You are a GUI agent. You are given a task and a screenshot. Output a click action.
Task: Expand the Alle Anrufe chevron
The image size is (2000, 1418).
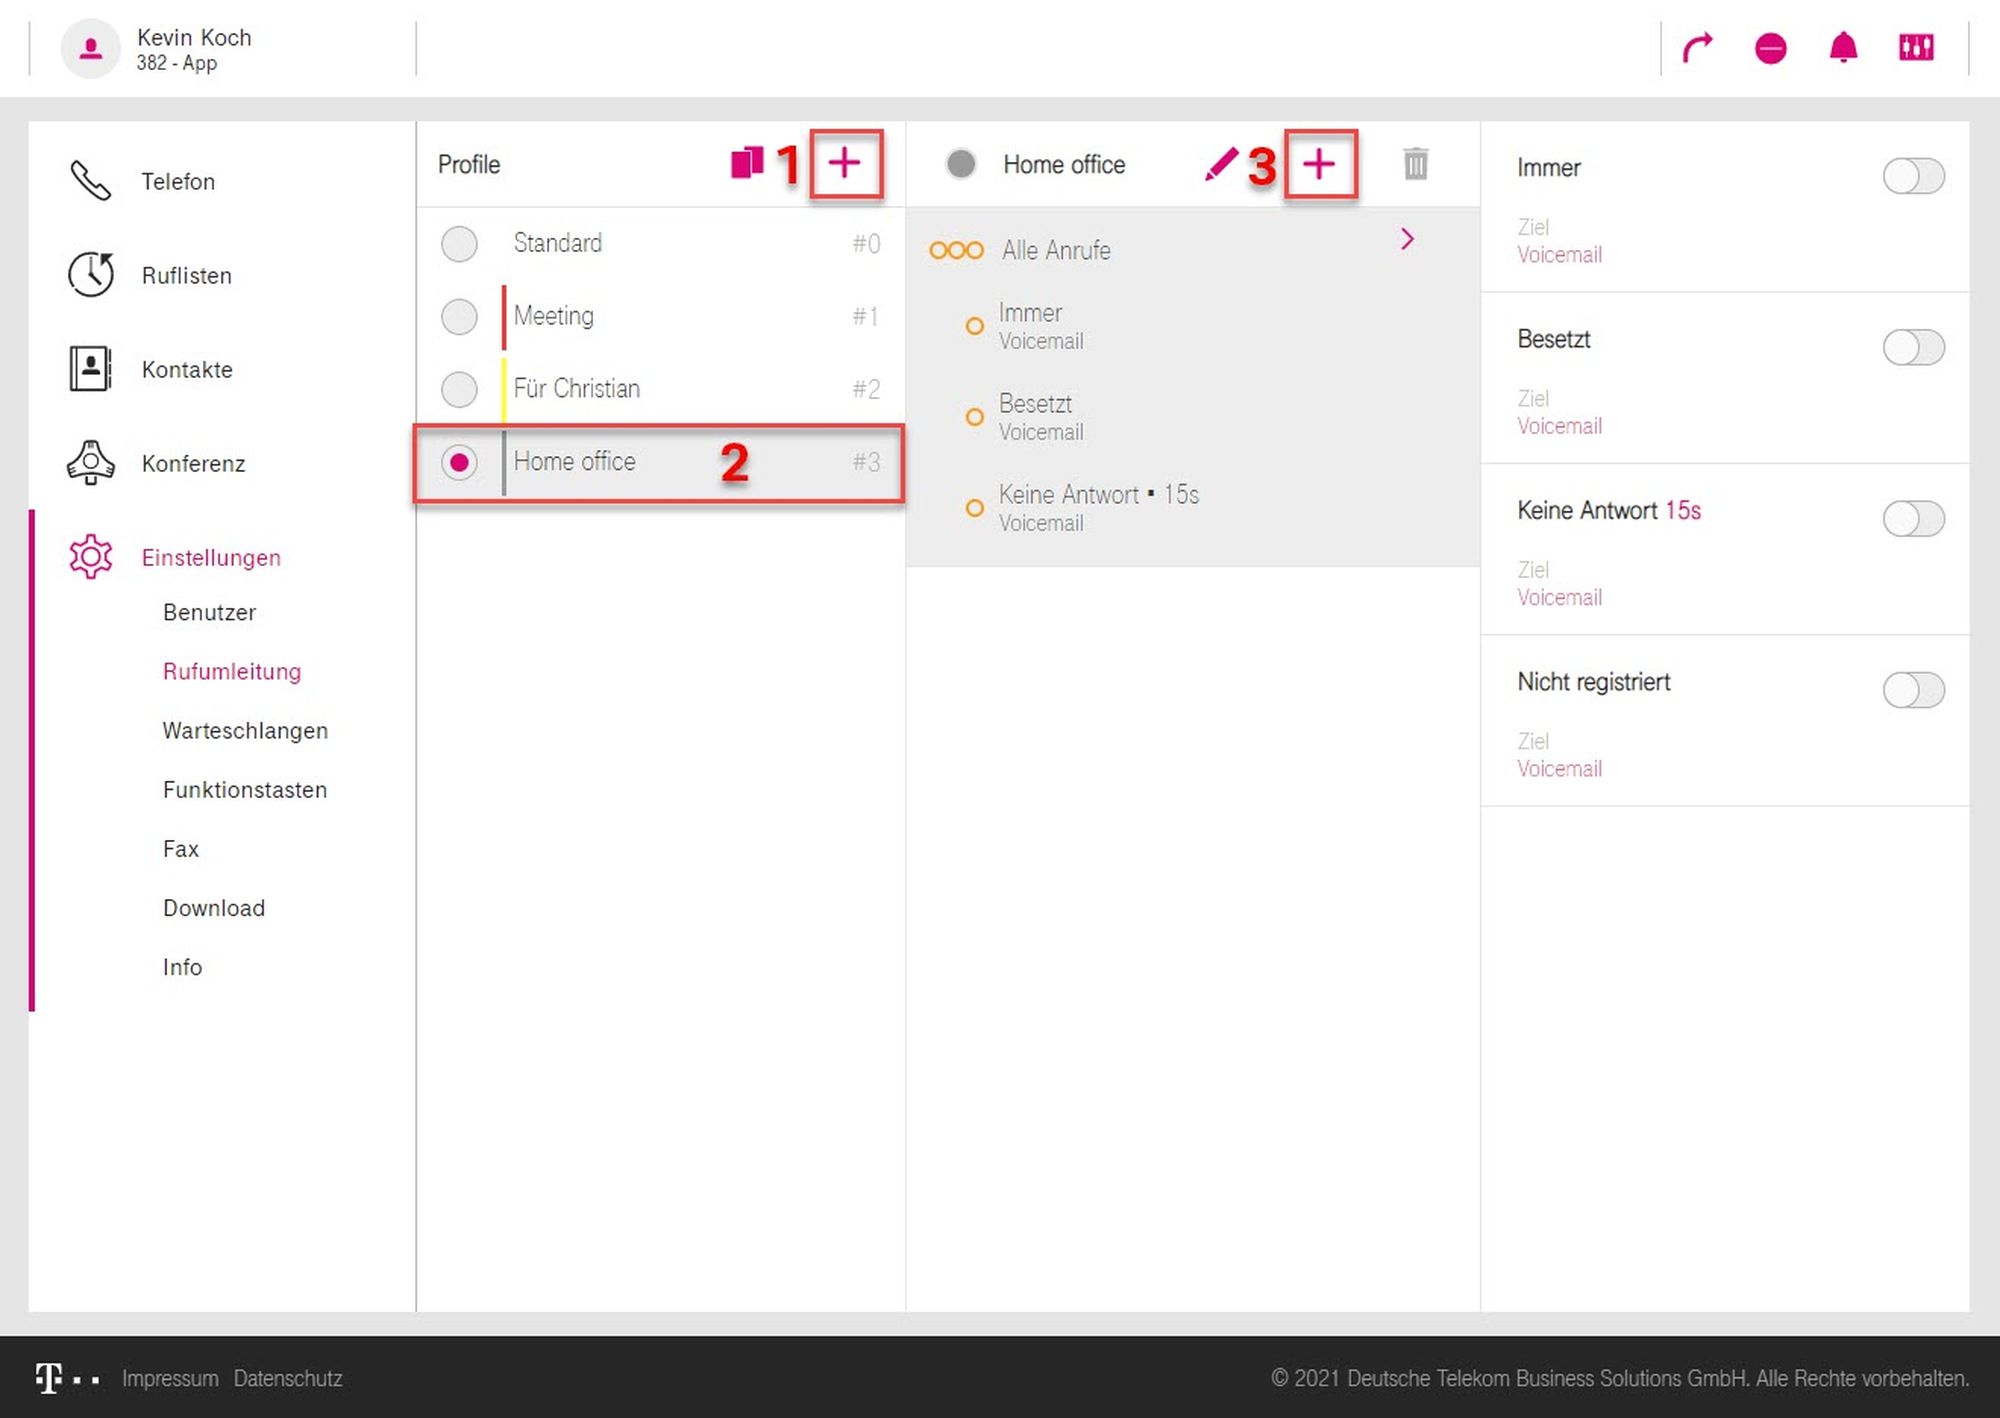[1407, 239]
